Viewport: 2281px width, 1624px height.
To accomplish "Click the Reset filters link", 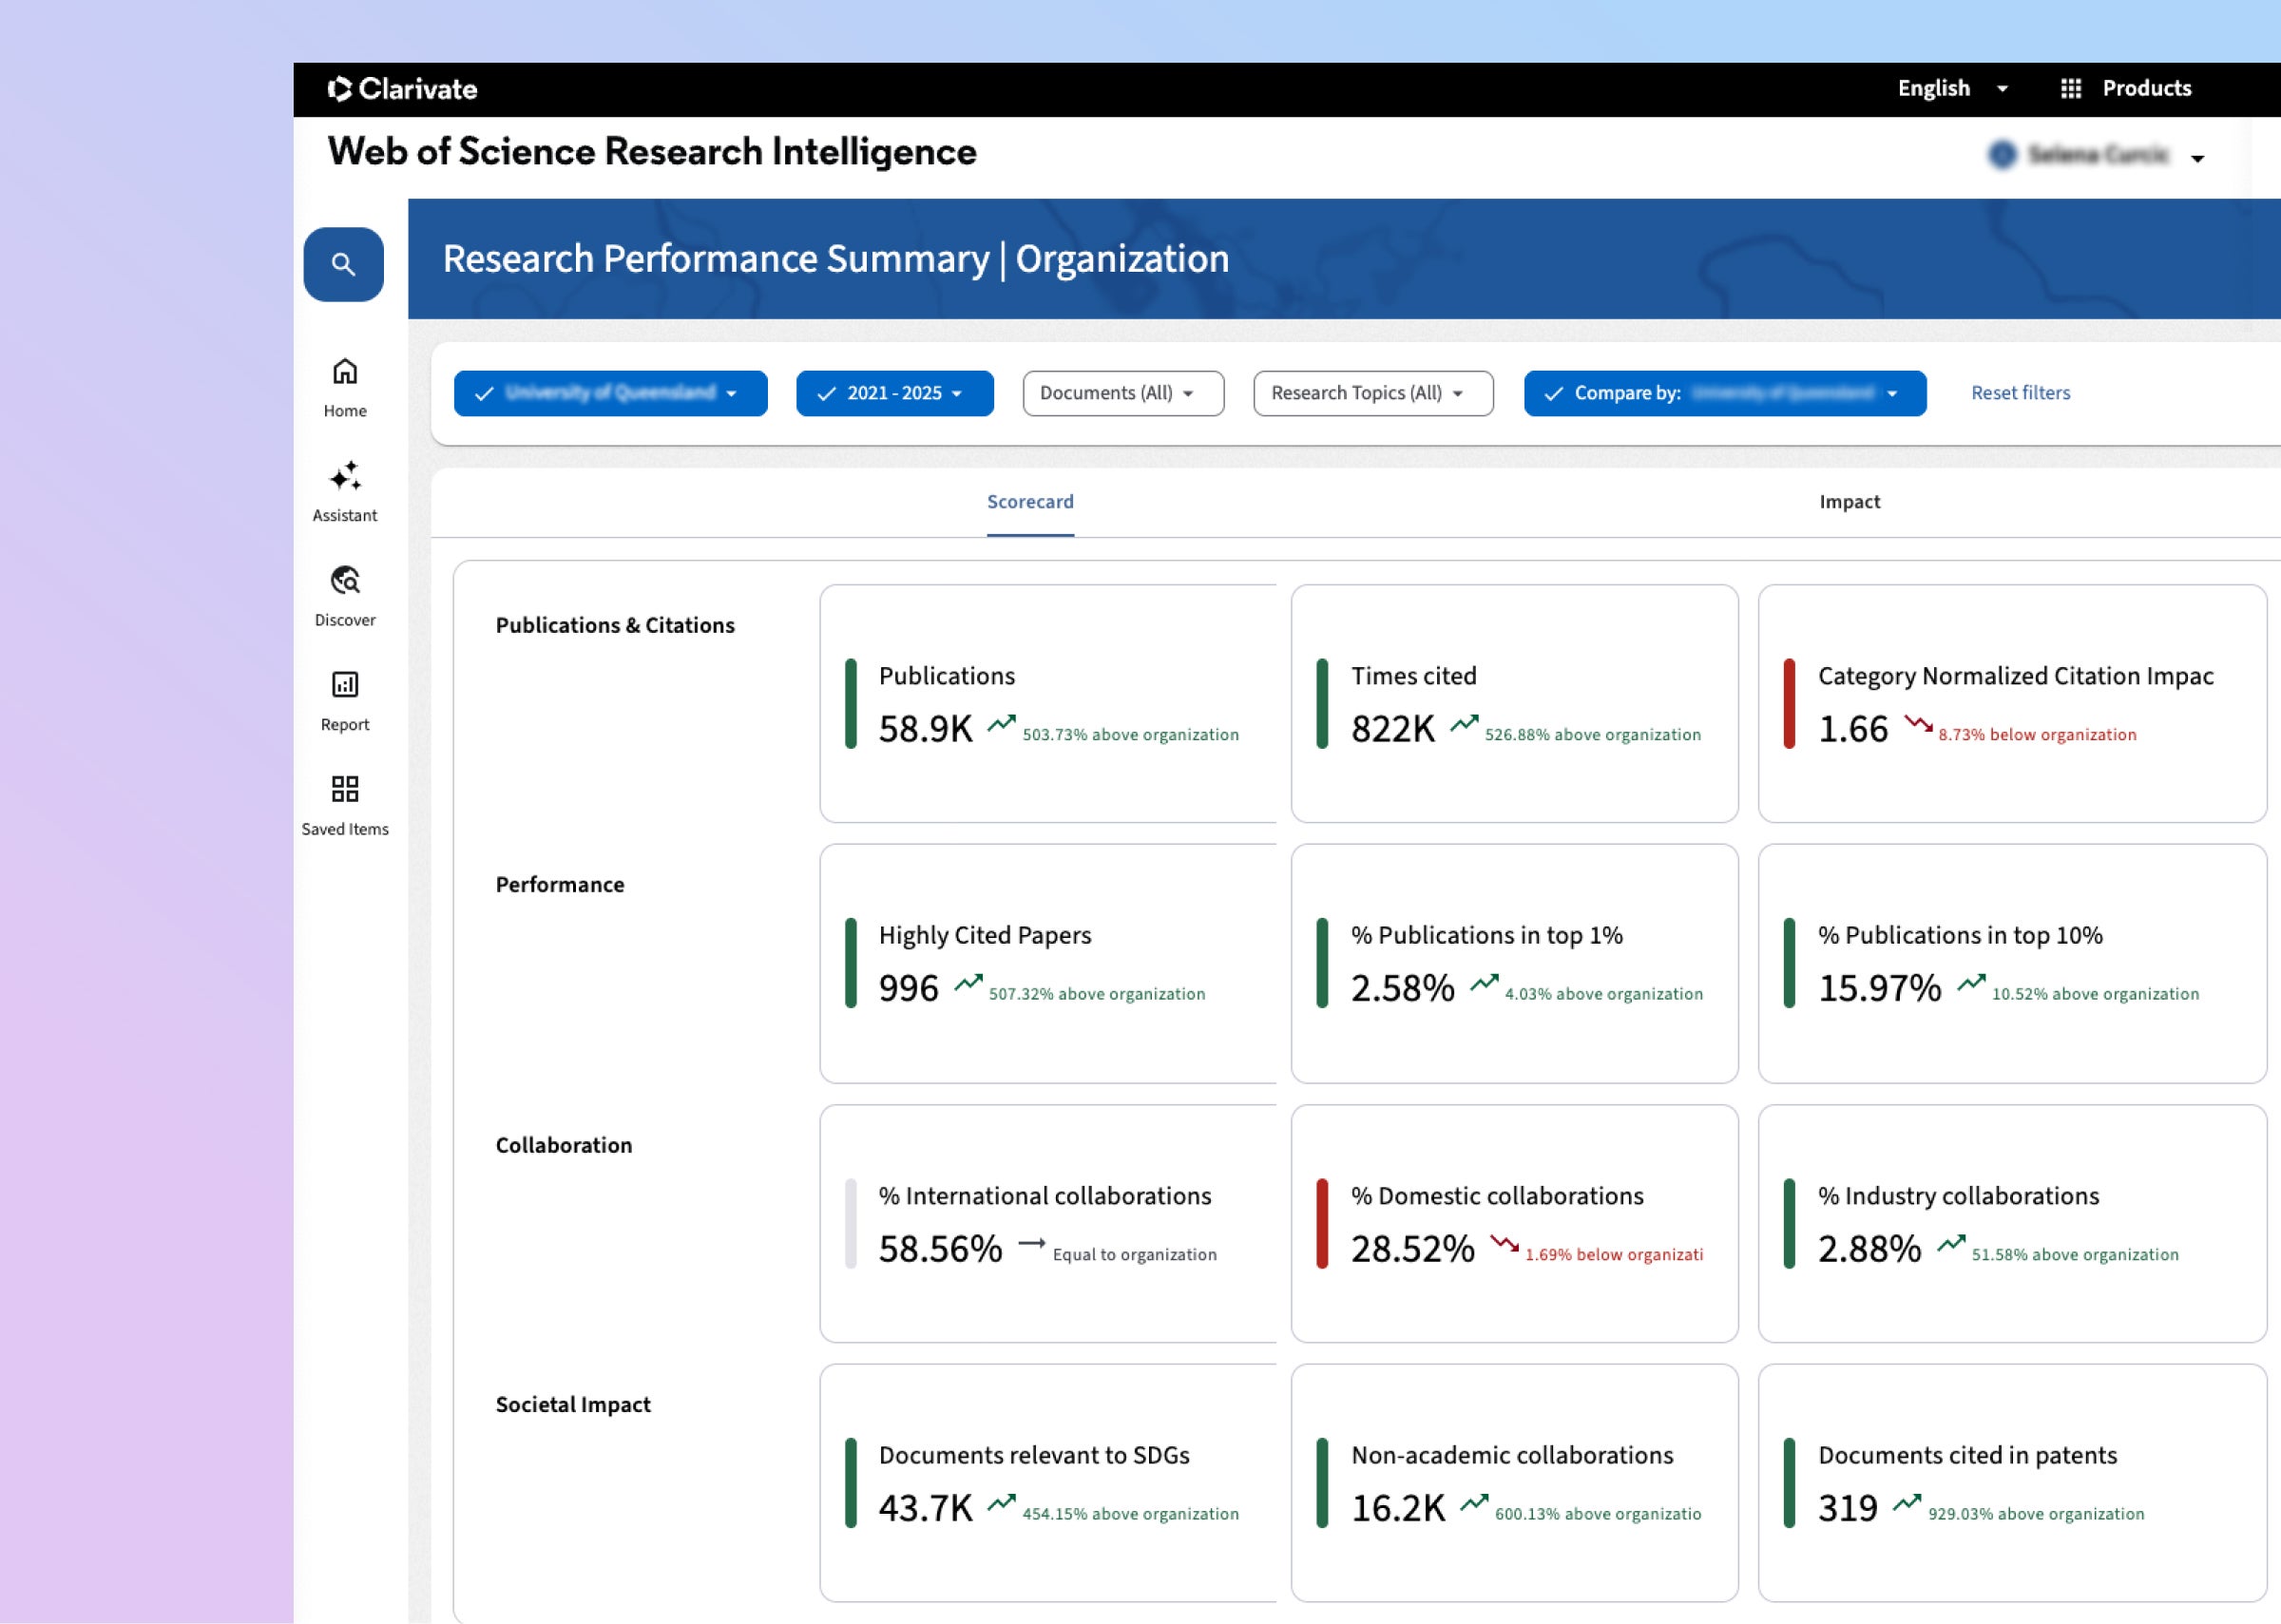I will pyautogui.click(x=2020, y=393).
